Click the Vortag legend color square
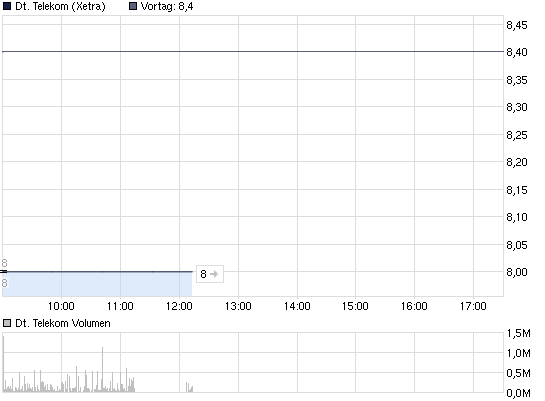The height and width of the screenshot is (401, 545). (x=133, y=6)
